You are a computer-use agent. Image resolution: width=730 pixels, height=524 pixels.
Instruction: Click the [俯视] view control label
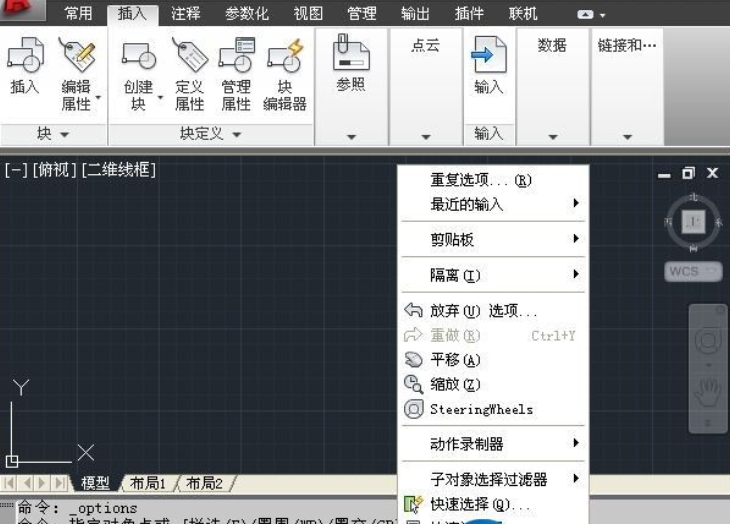[54, 170]
